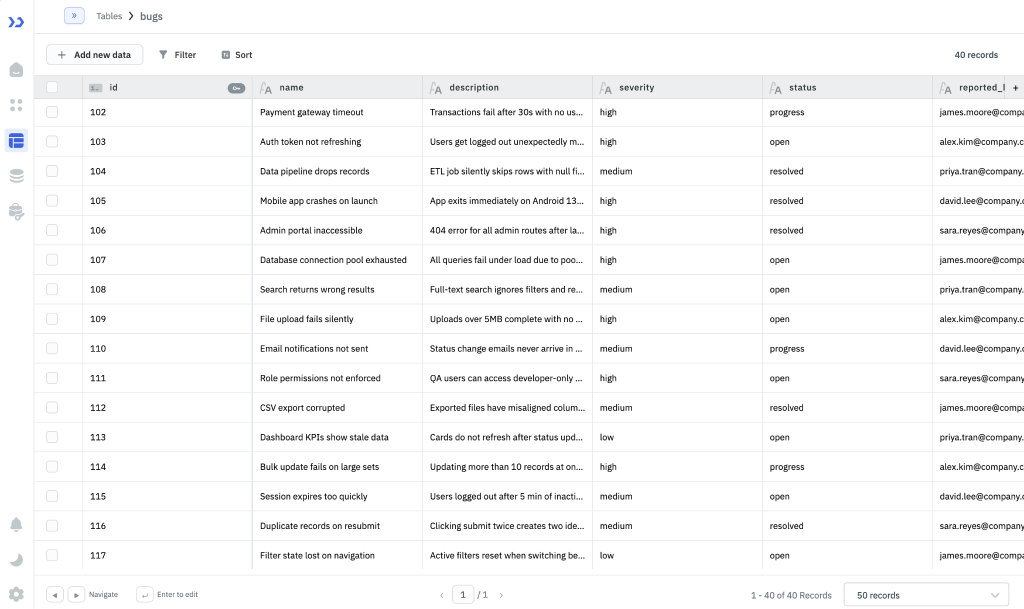
Task: Open settings via the gear icon
Action: pos(16,594)
